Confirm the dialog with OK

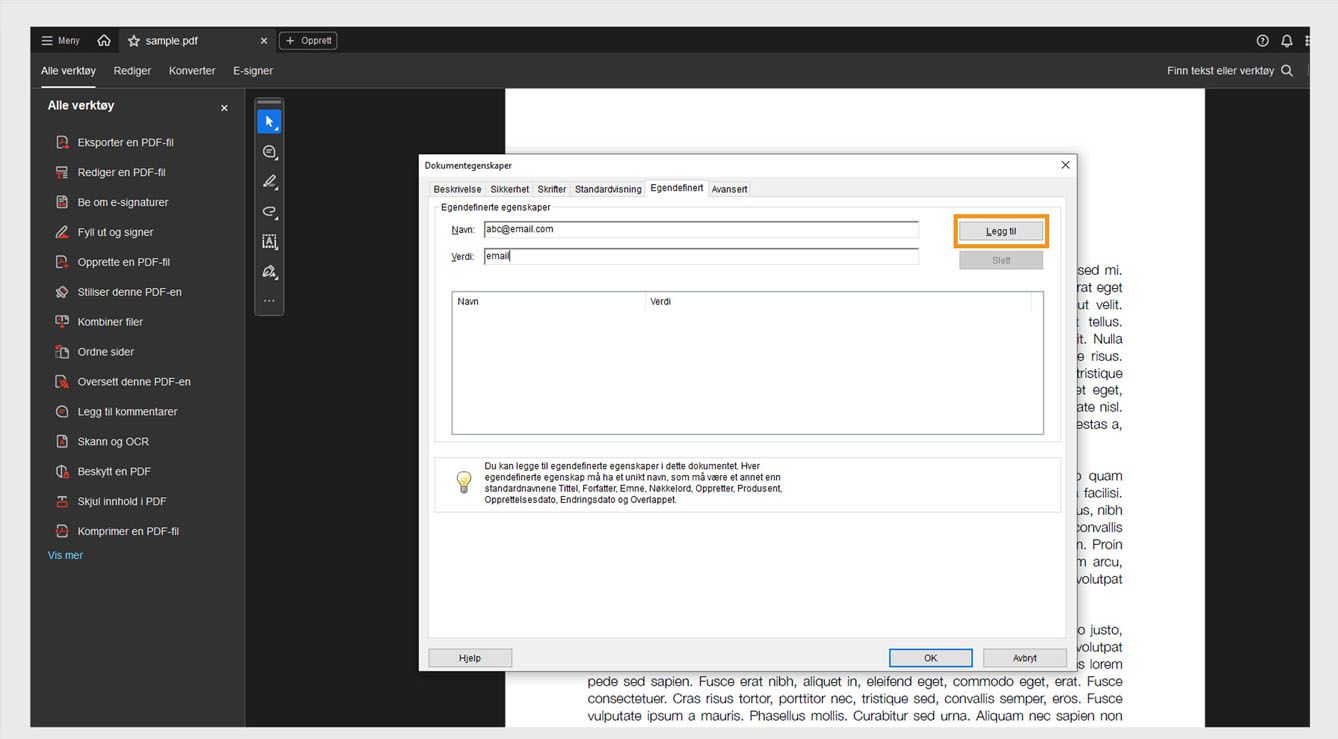click(x=930, y=658)
